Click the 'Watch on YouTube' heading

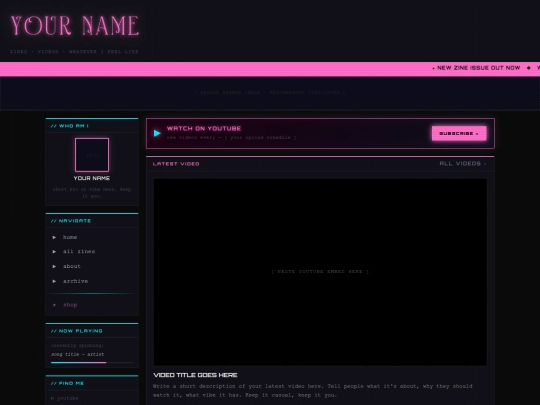tap(204, 128)
